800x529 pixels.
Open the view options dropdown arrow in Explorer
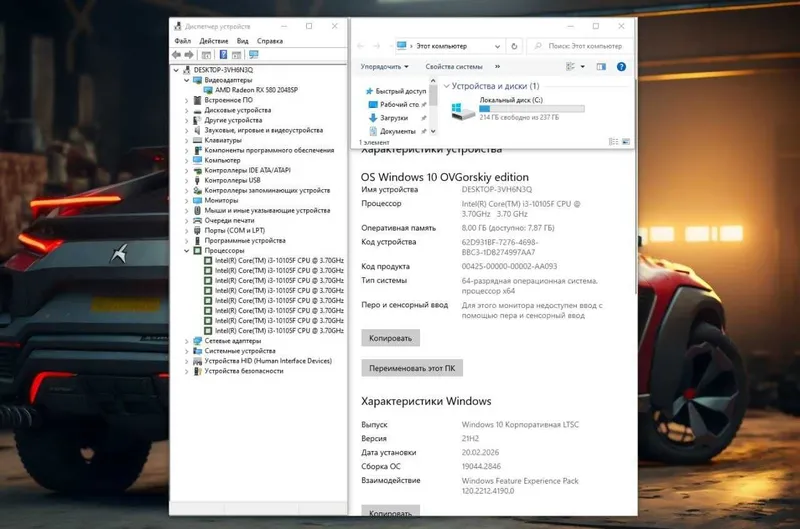pos(583,67)
